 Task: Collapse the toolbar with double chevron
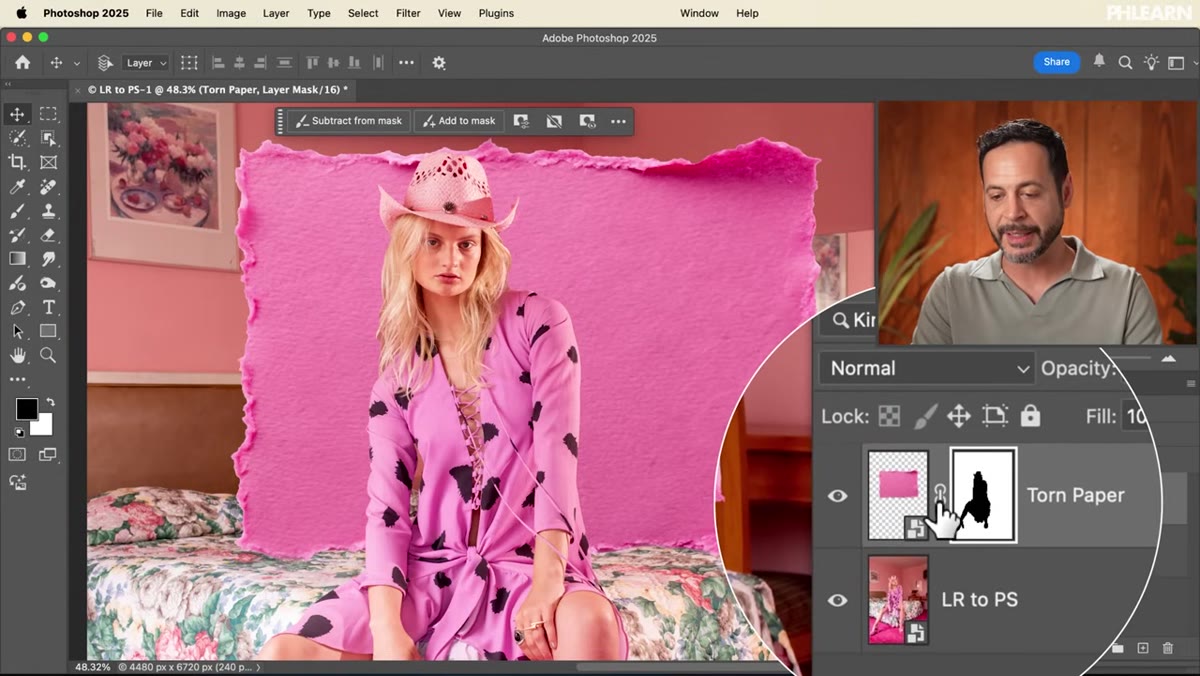tap(9, 85)
